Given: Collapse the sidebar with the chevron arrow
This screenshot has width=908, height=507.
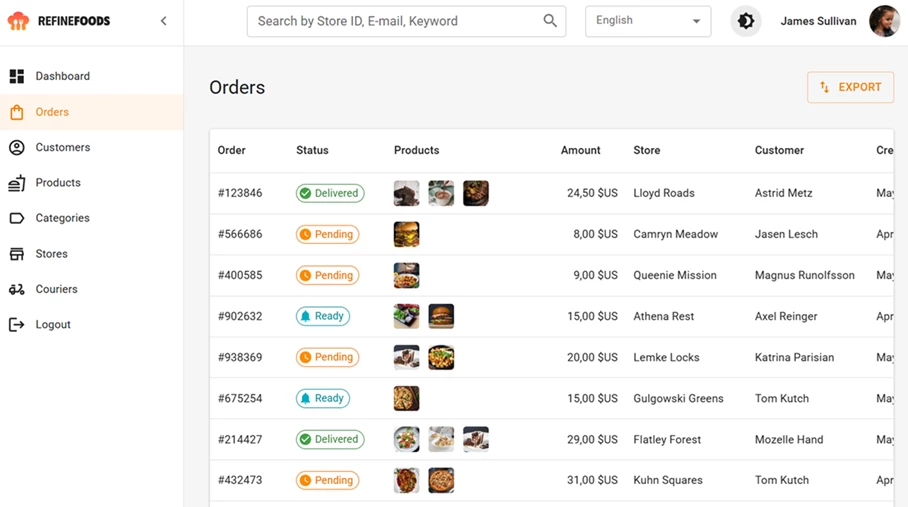Looking at the screenshot, I should [x=164, y=21].
